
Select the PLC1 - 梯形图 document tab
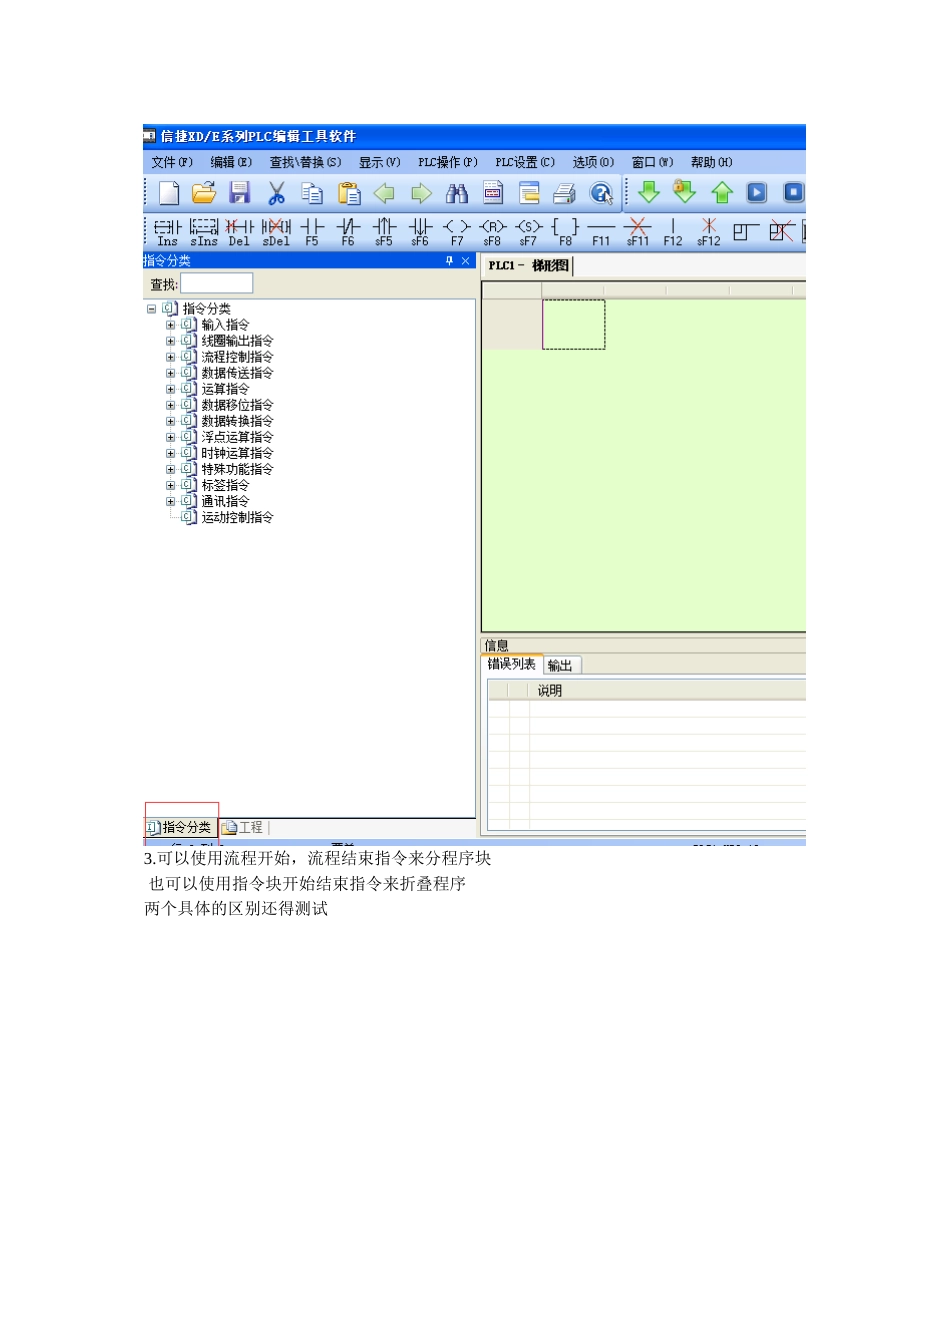pyautogui.click(x=528, y=265)
